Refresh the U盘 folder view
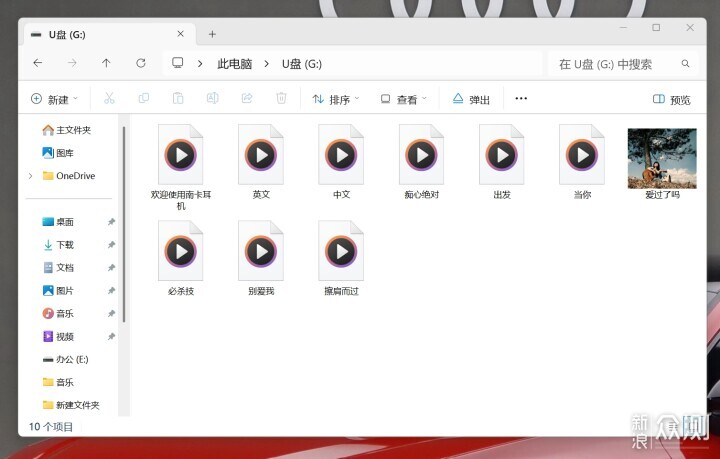The width and height of the screenshot is (720, 459). tap(141, 63)
